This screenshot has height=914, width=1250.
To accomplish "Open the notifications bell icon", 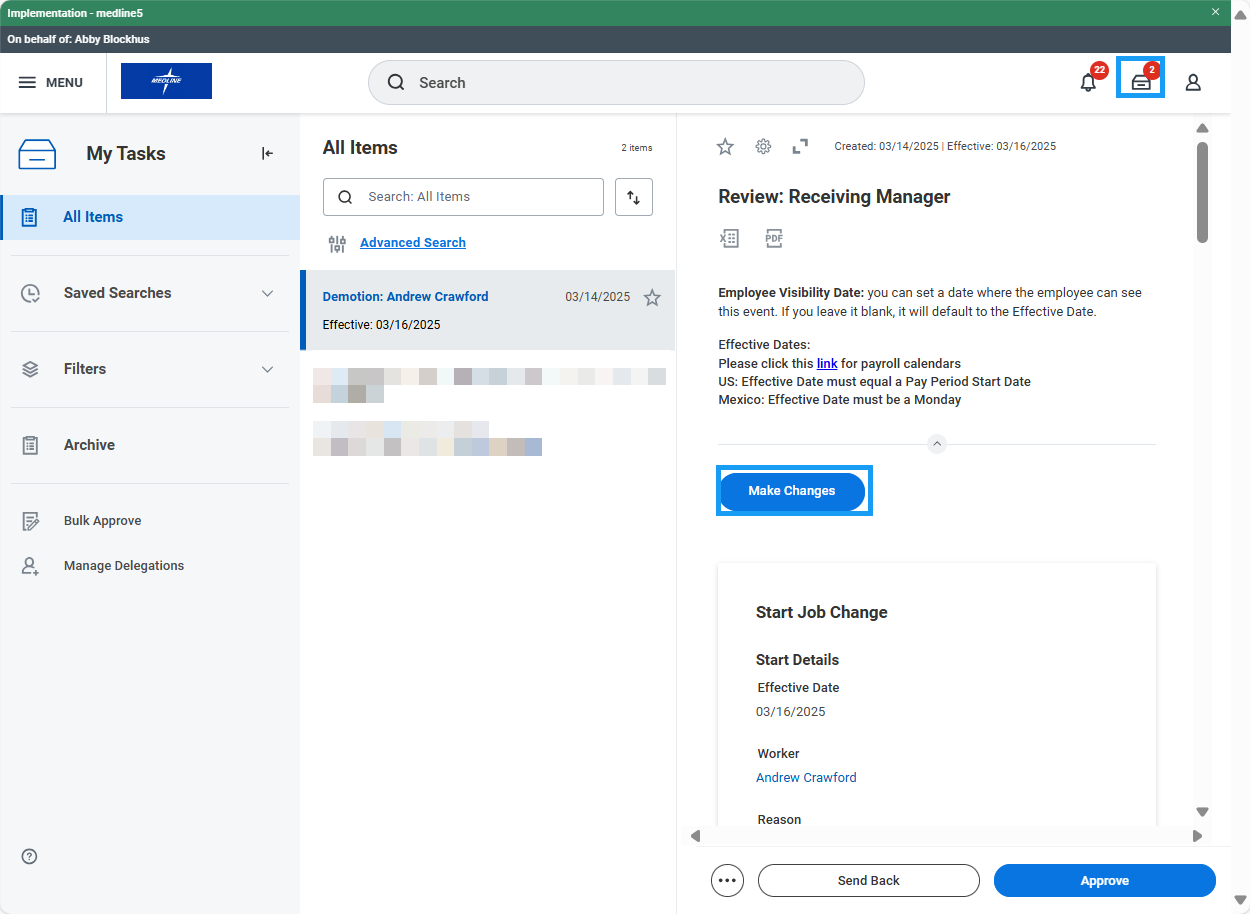I will (1088, 83).
